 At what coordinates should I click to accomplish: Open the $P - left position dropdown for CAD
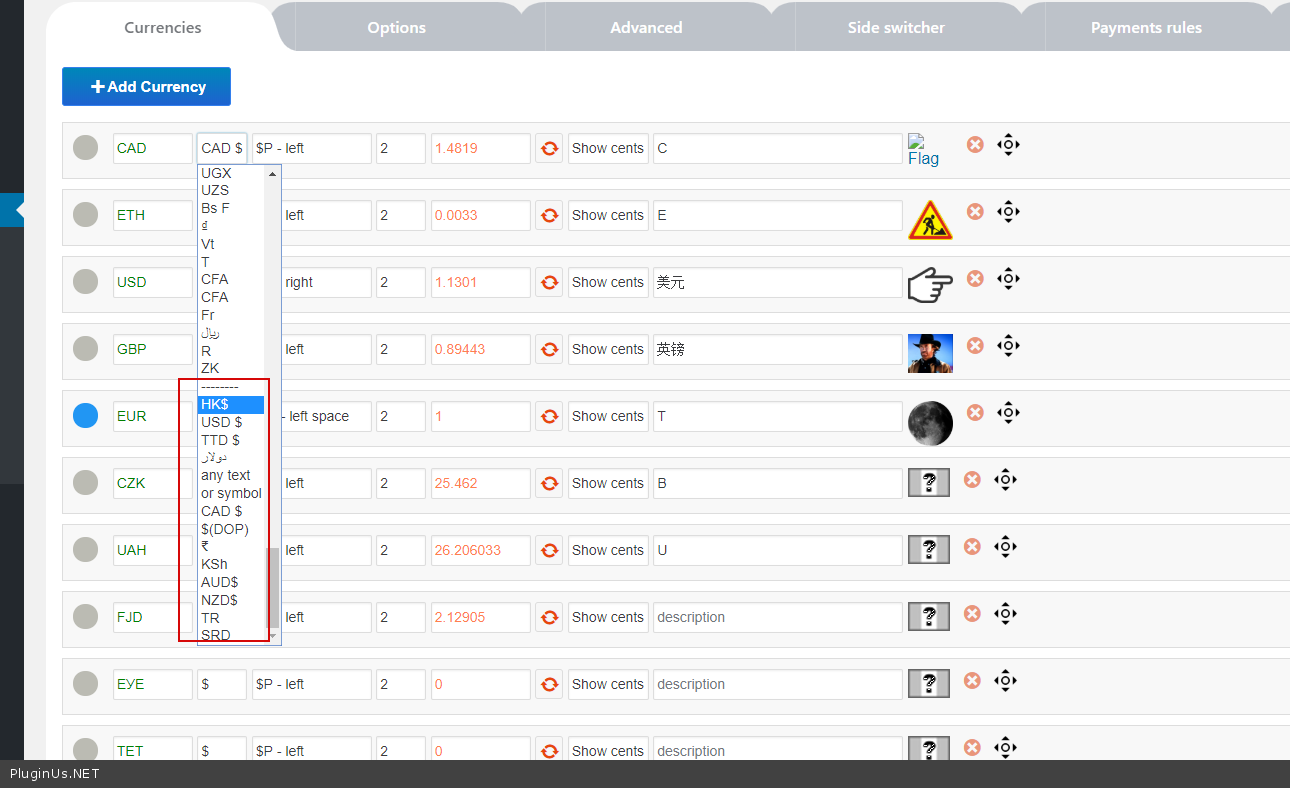[311, 148]
